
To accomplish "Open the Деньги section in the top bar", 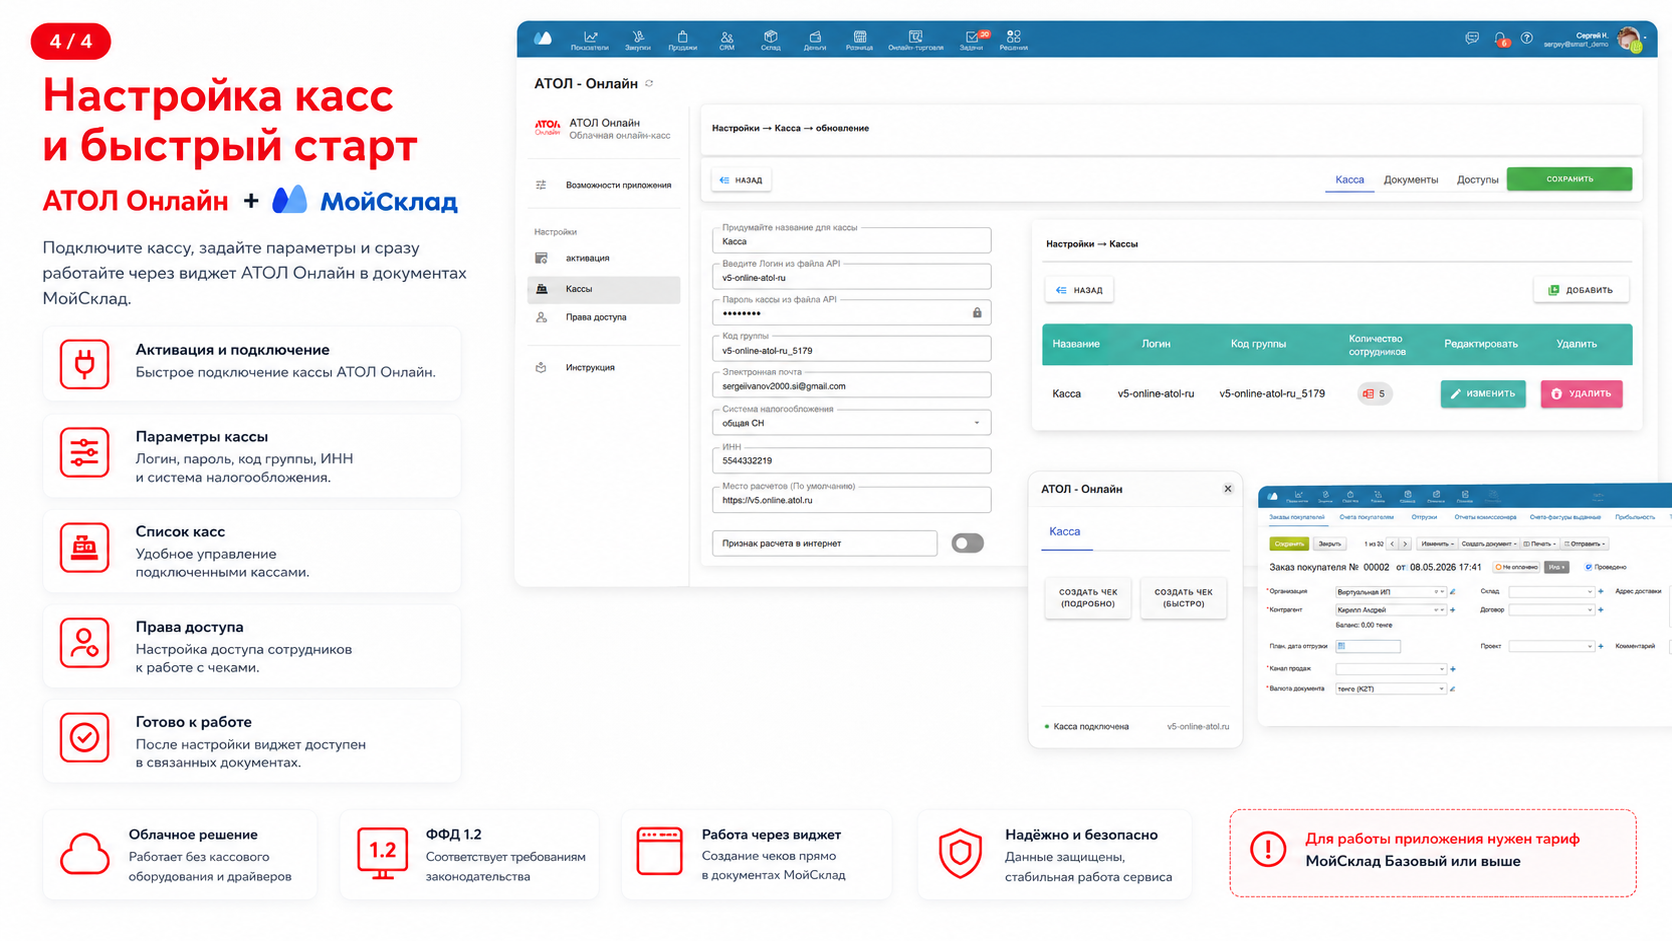I will [815, 40].
